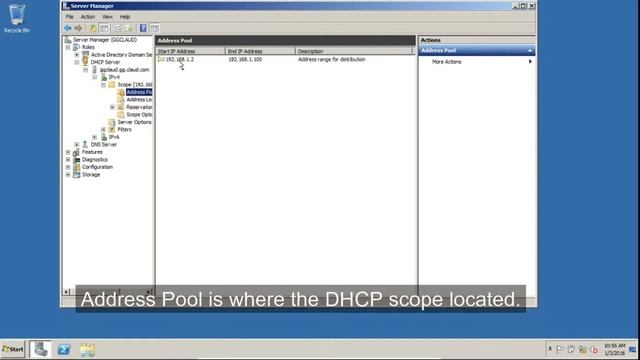Click the Forward arrow toolbar icon

tap(78, 28)
